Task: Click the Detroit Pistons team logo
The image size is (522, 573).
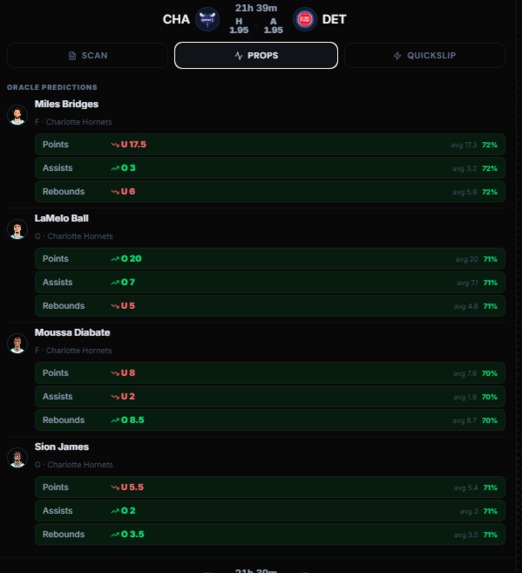Action: click(x=304, y=19)
